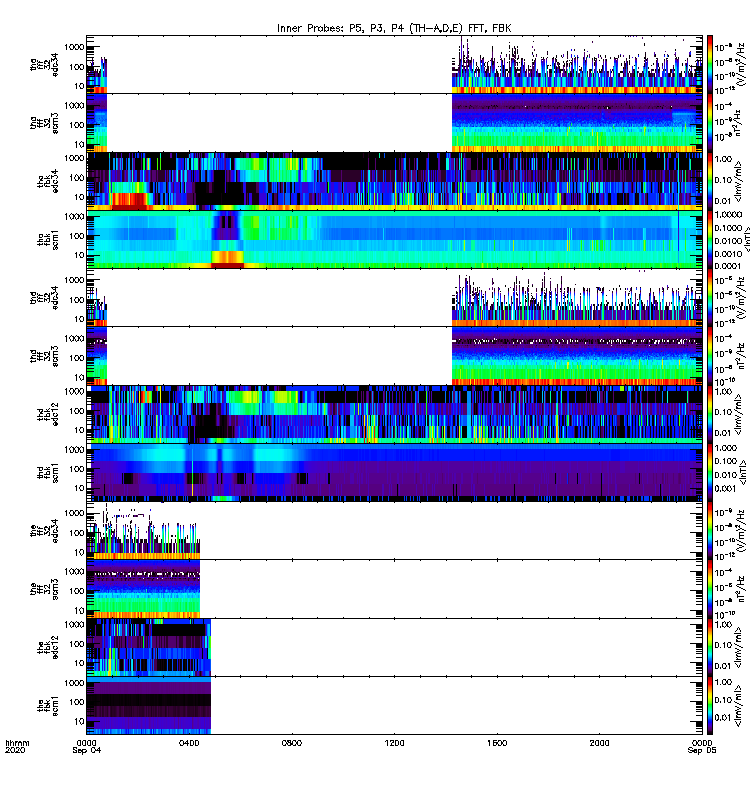Click the color bar beside the the fbk edc12 panel
This screenshot has height=800, width=750.
coord(710,647)
